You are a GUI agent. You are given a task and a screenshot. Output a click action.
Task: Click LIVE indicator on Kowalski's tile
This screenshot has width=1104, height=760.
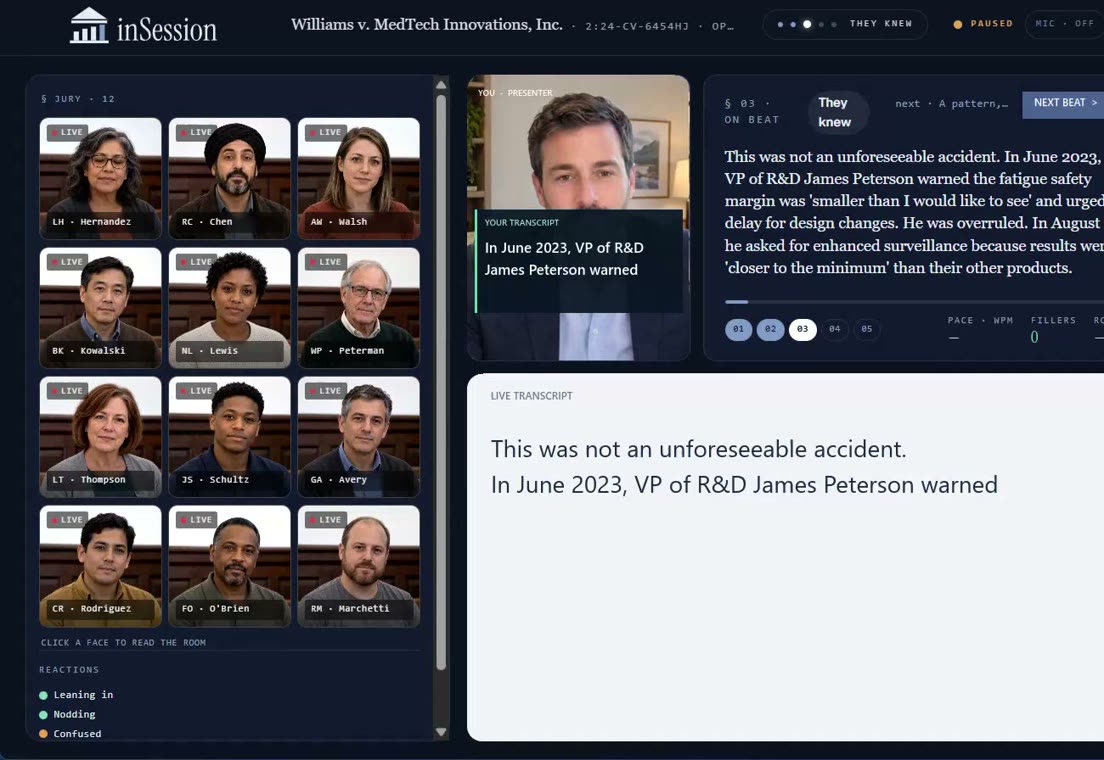[x=68, y=261]
